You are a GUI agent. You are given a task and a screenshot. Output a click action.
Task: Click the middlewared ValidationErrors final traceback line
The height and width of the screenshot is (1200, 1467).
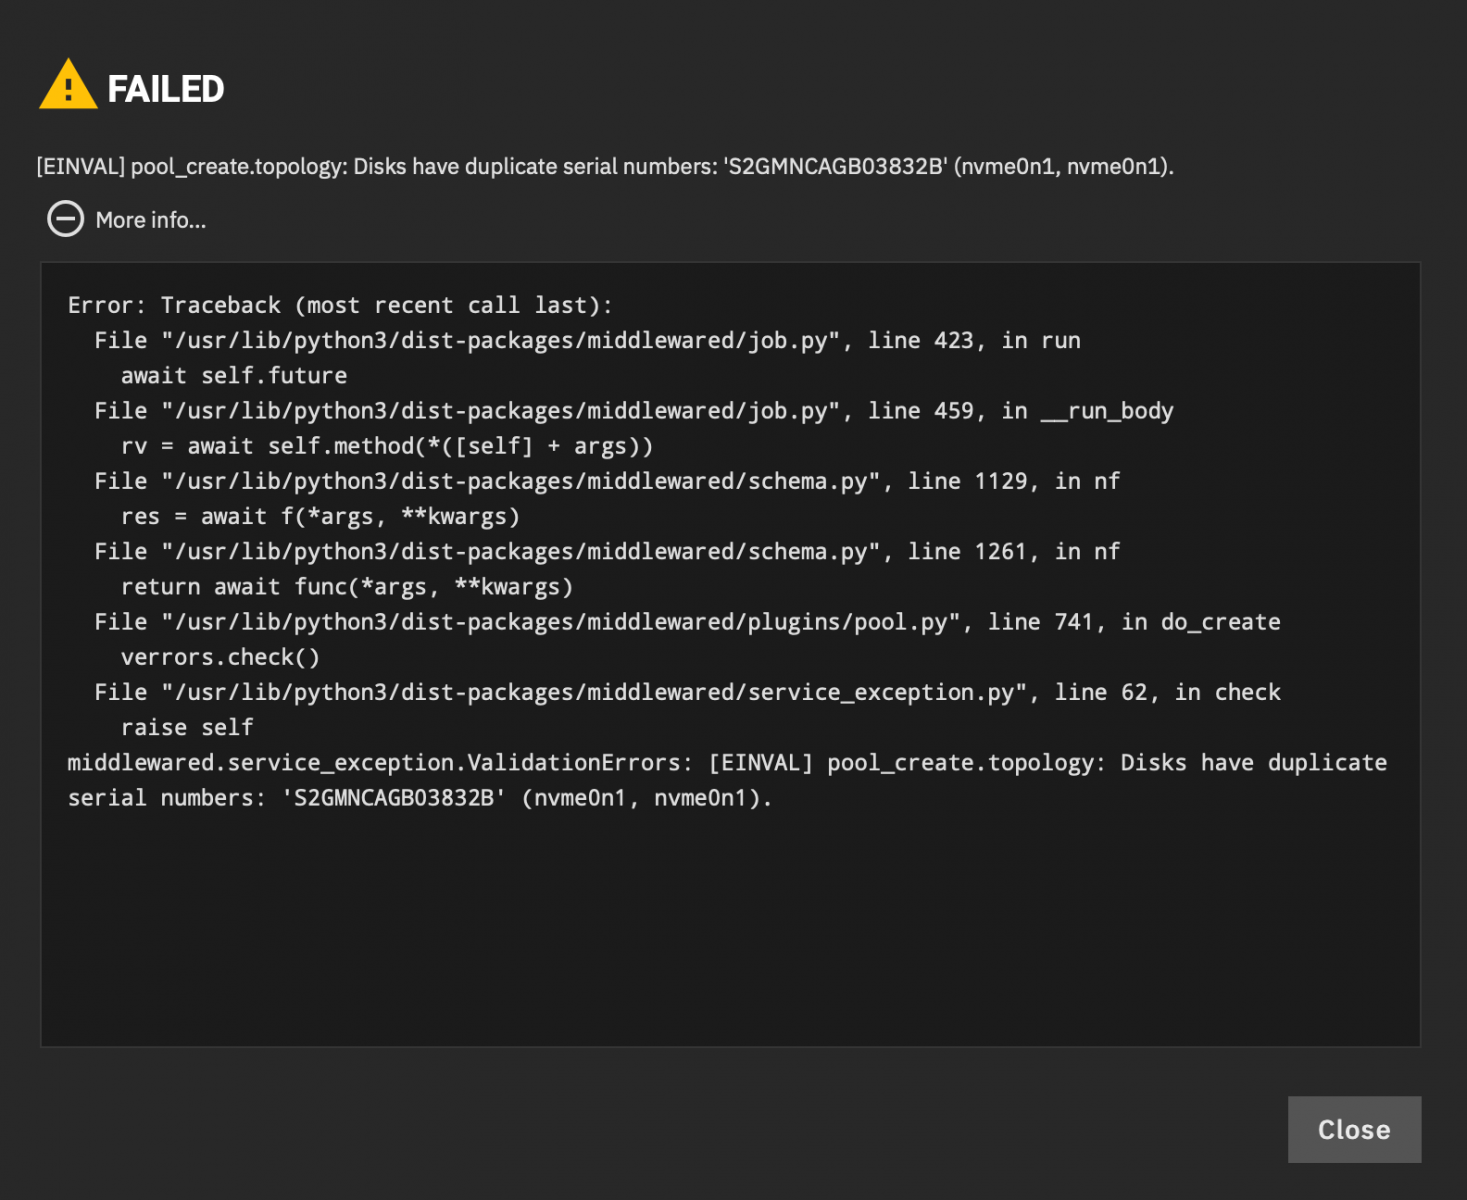[727, 780]
